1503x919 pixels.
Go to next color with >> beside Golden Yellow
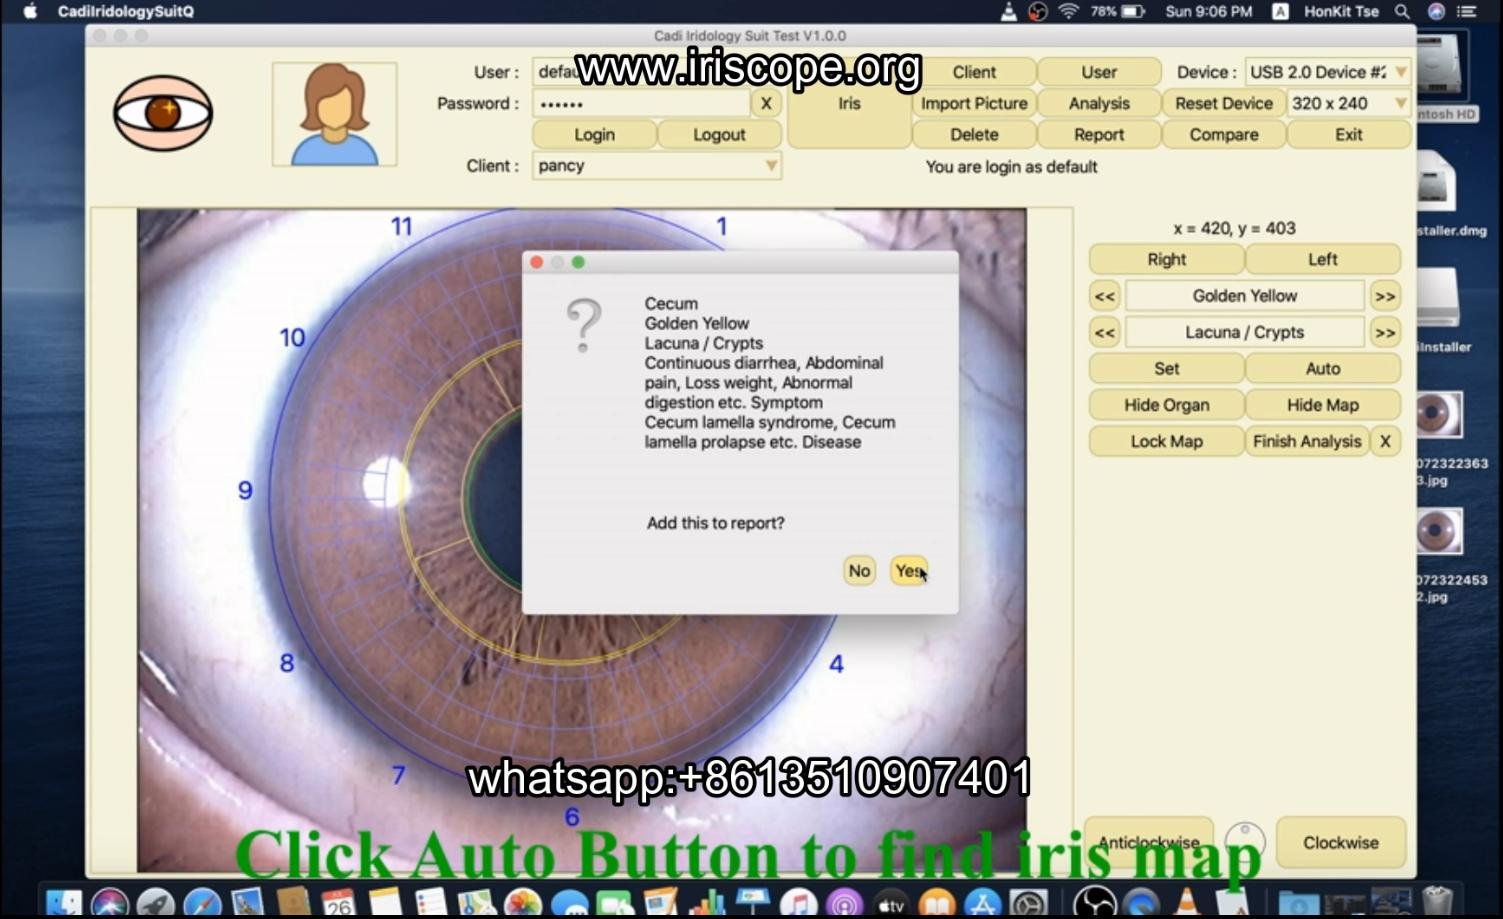pyautogui.click(x=1385, y=296)
